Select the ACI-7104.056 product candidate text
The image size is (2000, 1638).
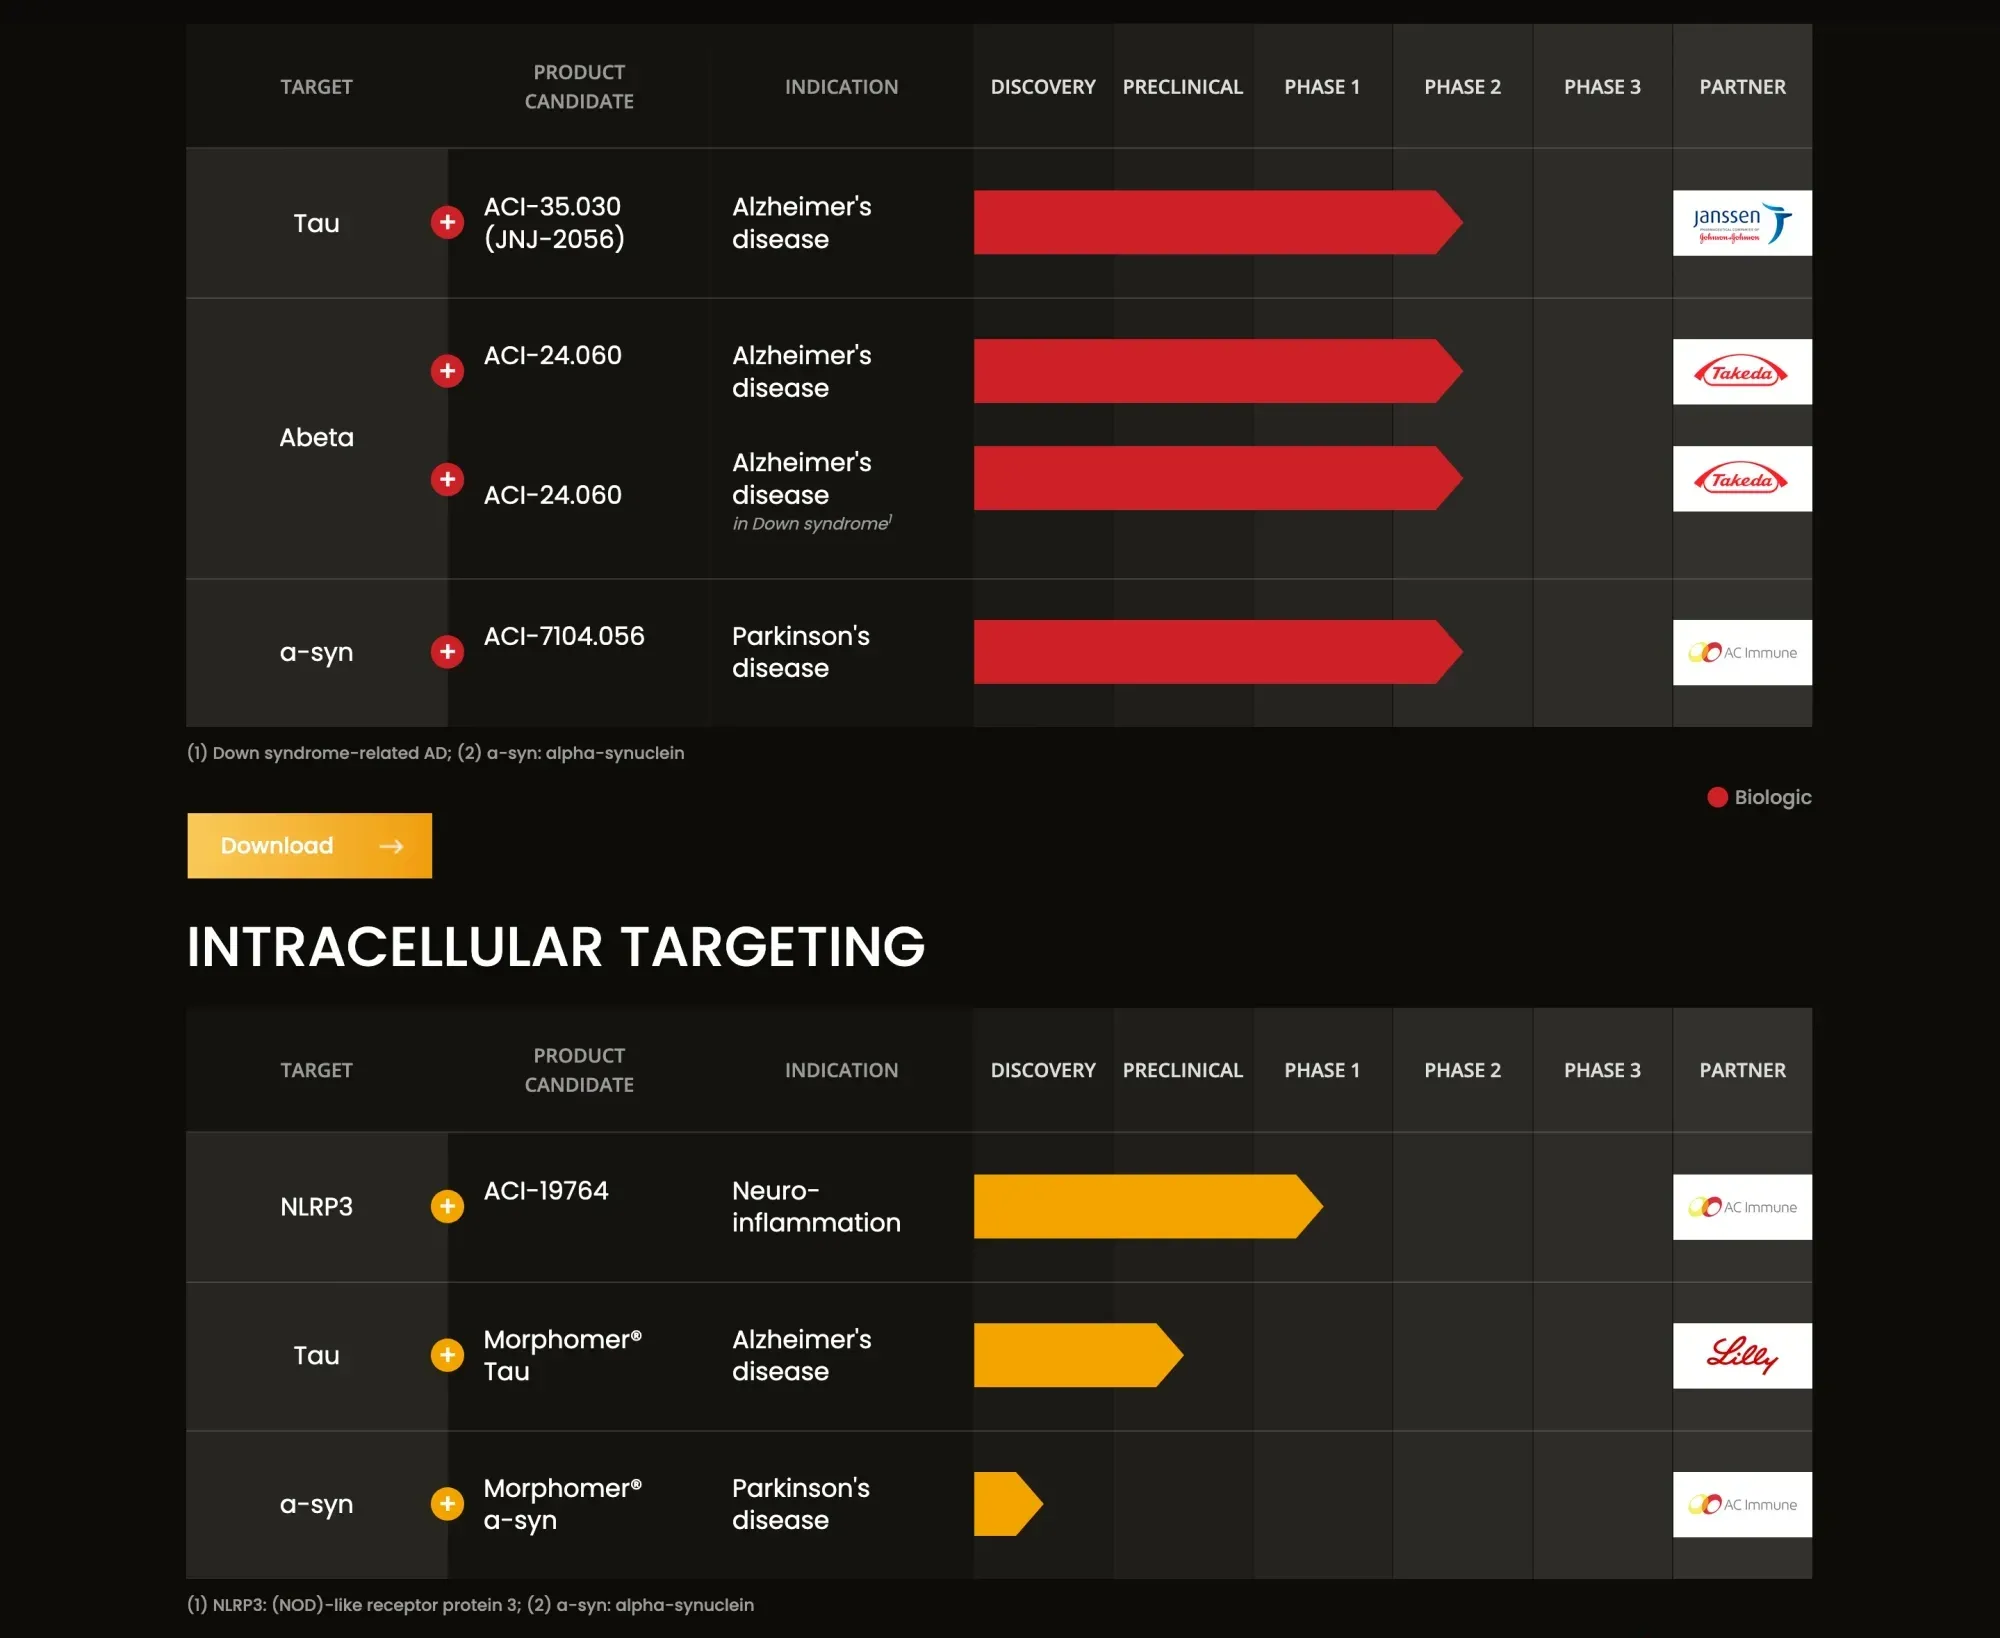(564, 636)
